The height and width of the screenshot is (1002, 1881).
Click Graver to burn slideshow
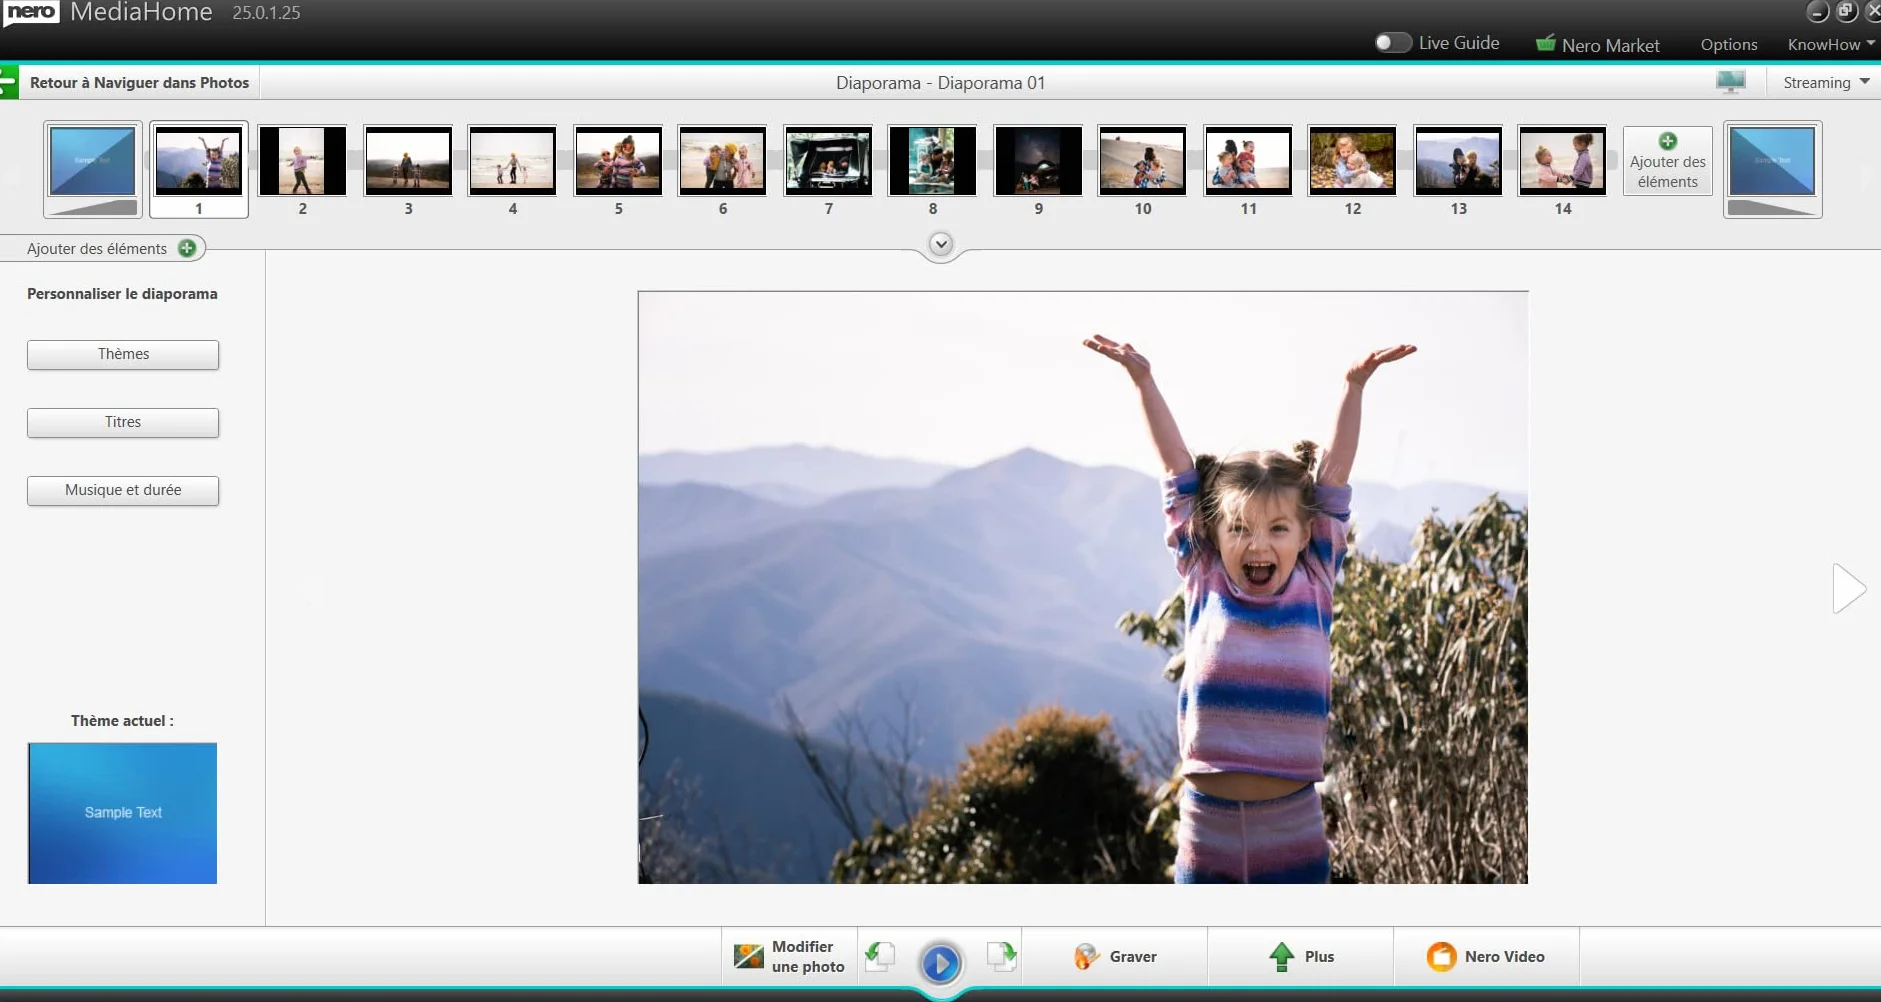[x=1115, y=957]
